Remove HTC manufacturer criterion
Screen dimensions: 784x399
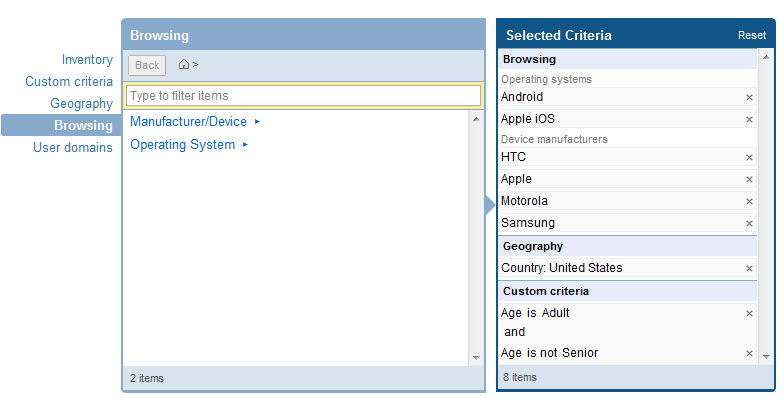click(x=749, y=158)
